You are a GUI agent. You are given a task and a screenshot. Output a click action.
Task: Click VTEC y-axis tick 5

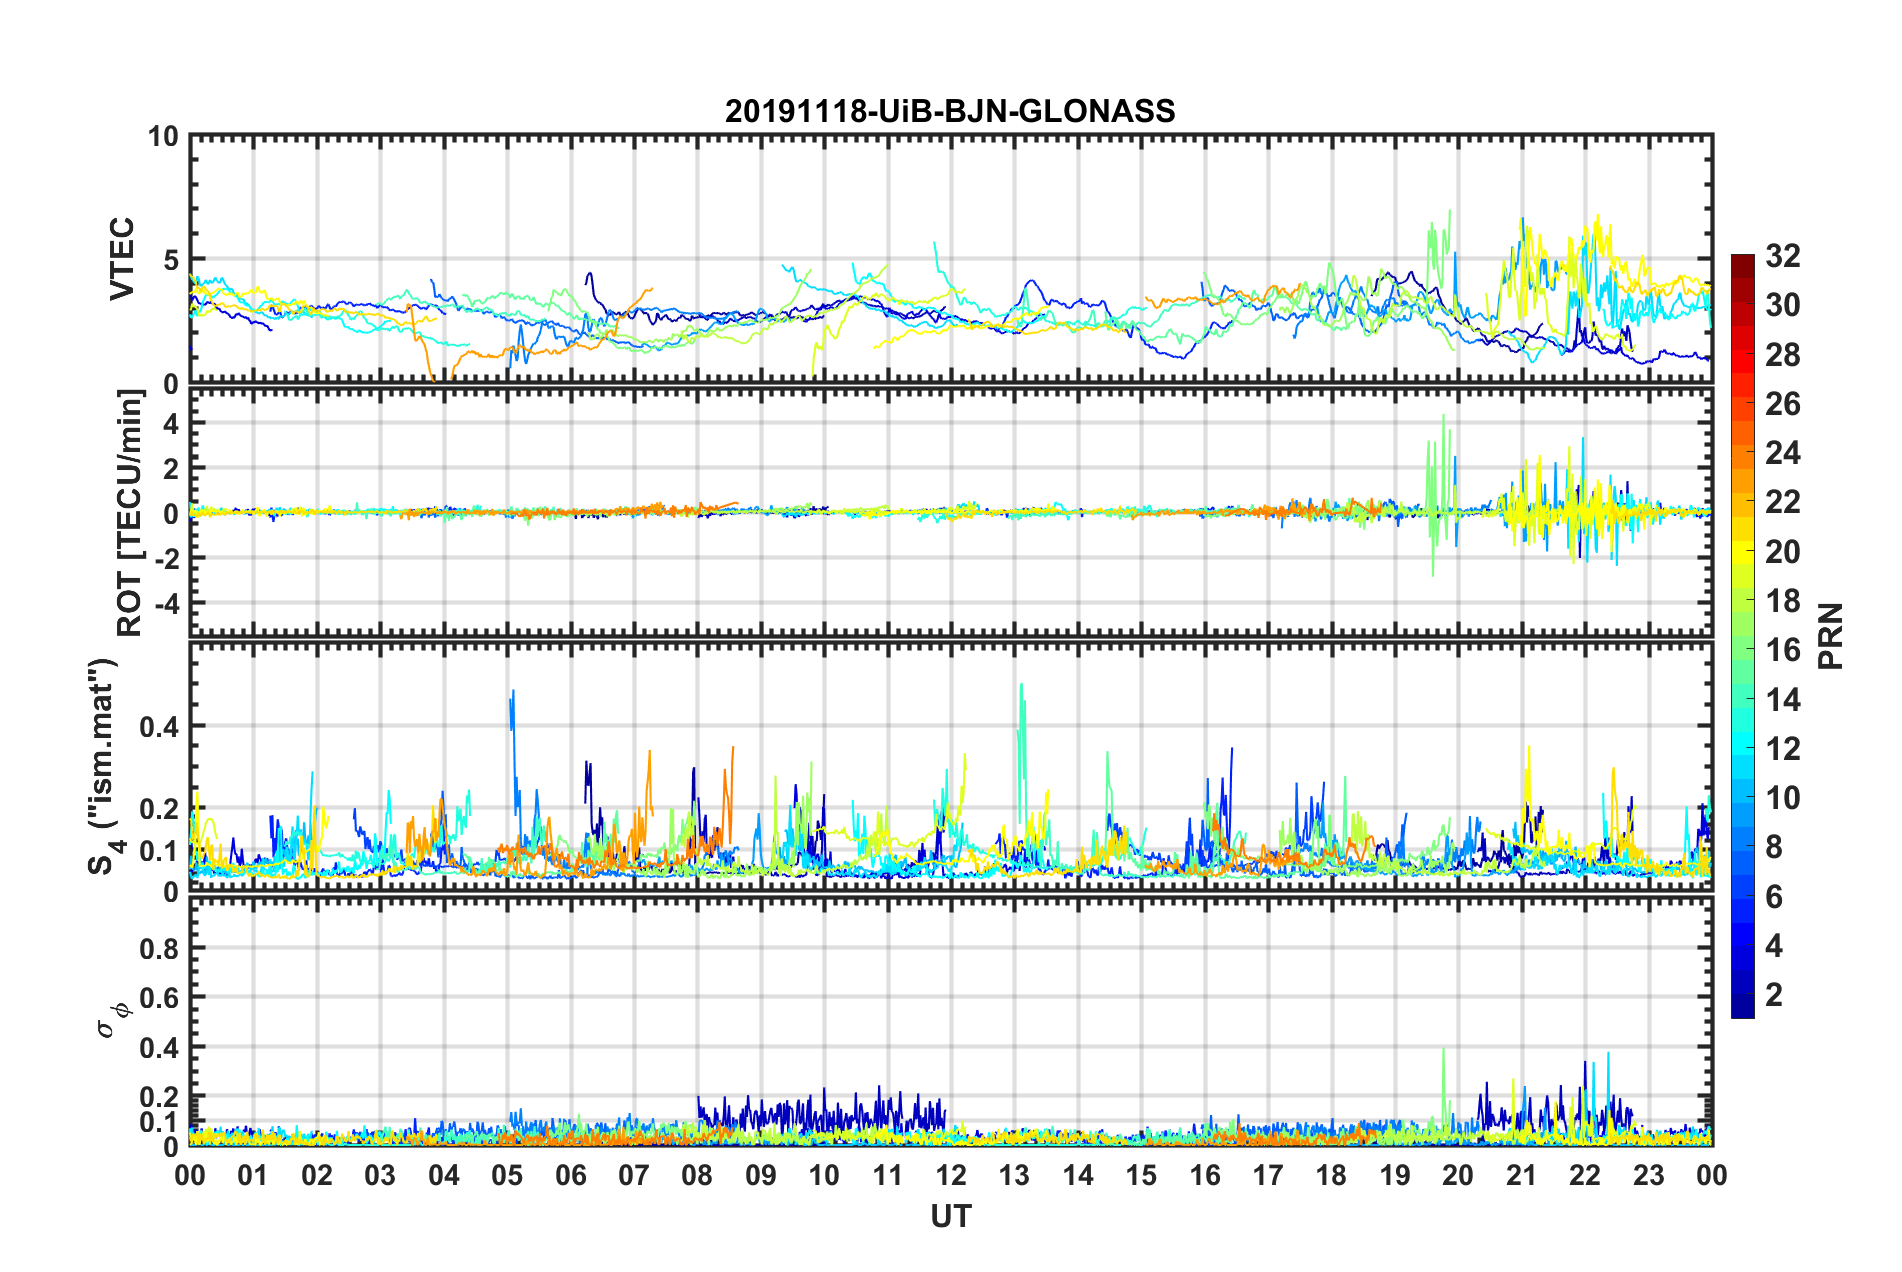(171, 260)
